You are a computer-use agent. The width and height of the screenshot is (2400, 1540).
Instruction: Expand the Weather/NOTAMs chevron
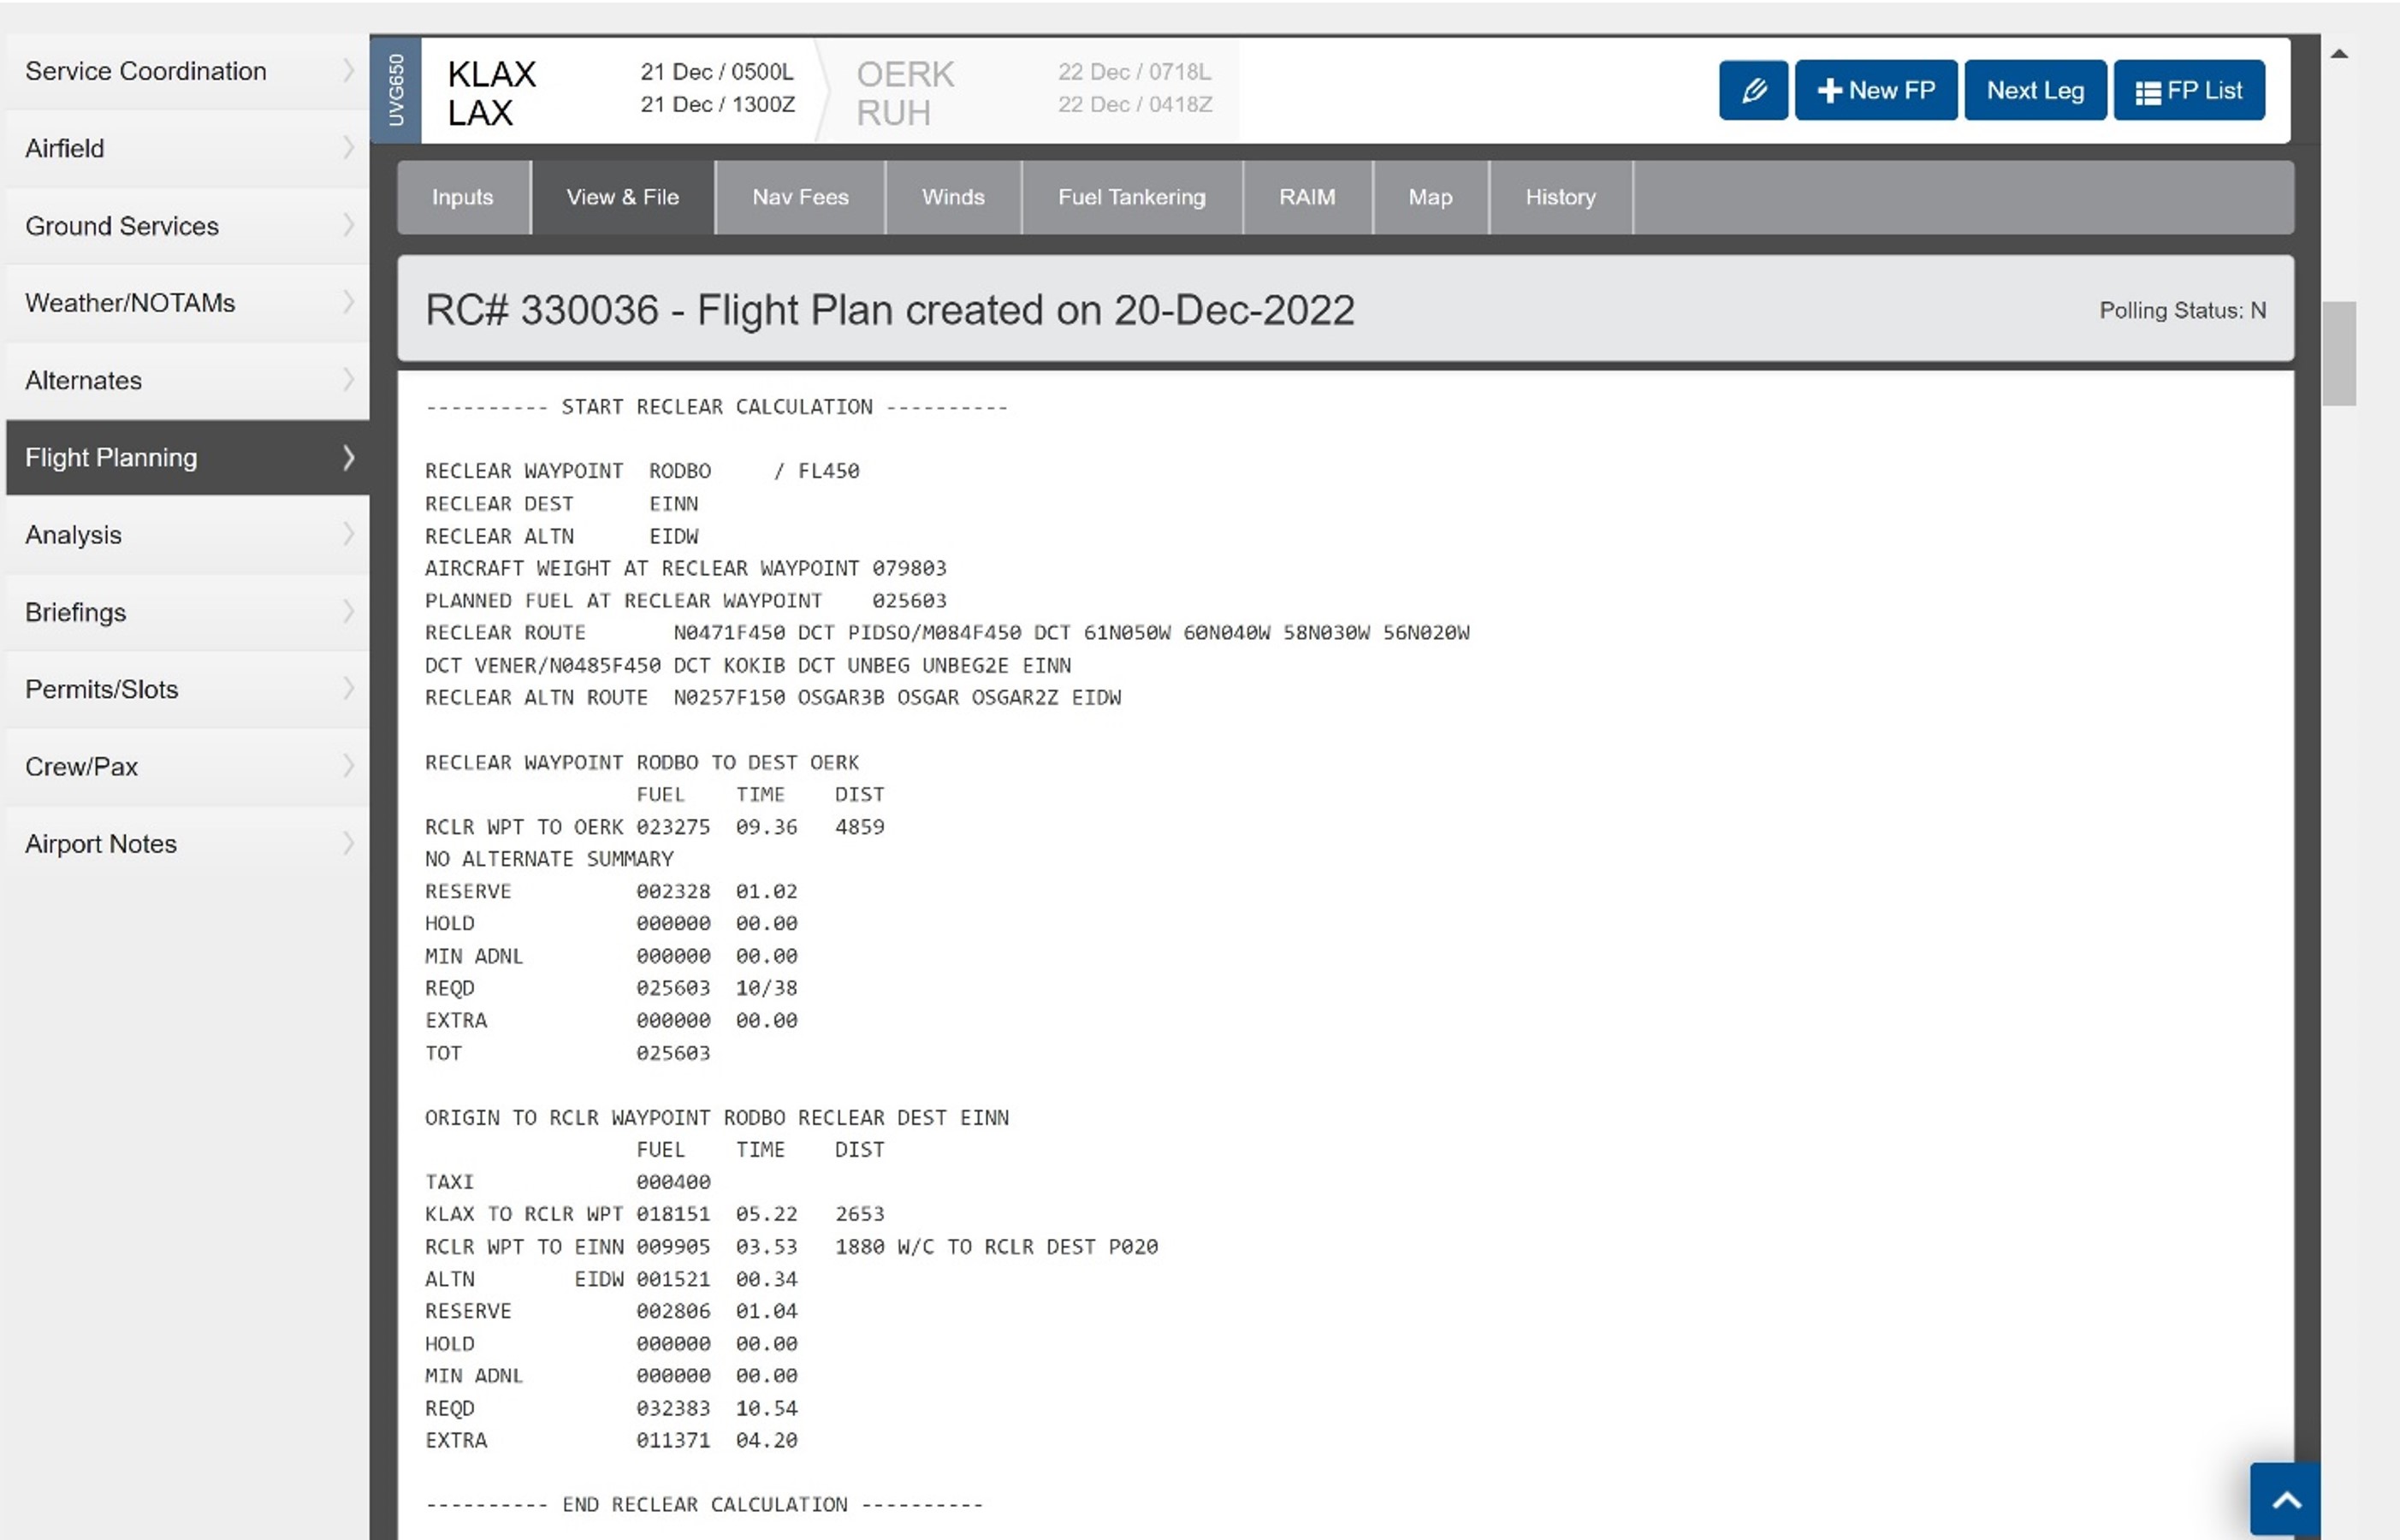[348, 303]
